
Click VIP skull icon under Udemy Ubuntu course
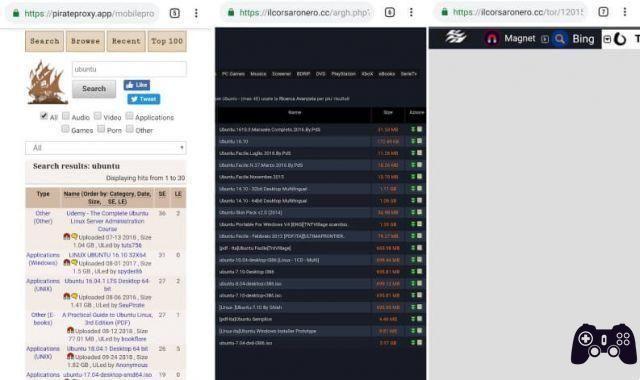coord(67,236)
